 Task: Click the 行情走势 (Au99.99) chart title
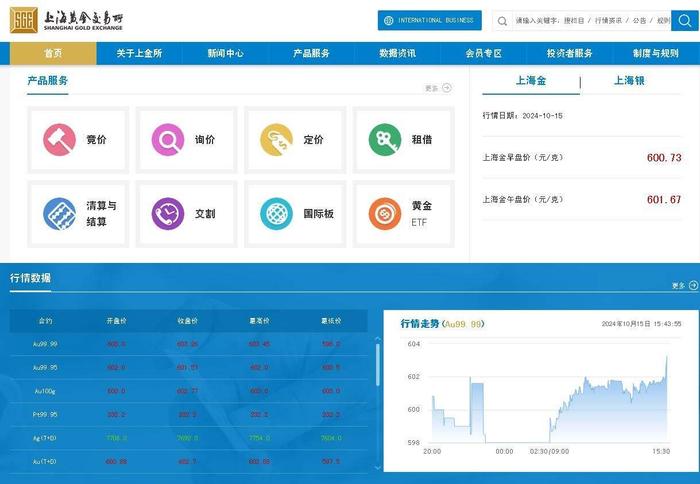tap(442, 324)
